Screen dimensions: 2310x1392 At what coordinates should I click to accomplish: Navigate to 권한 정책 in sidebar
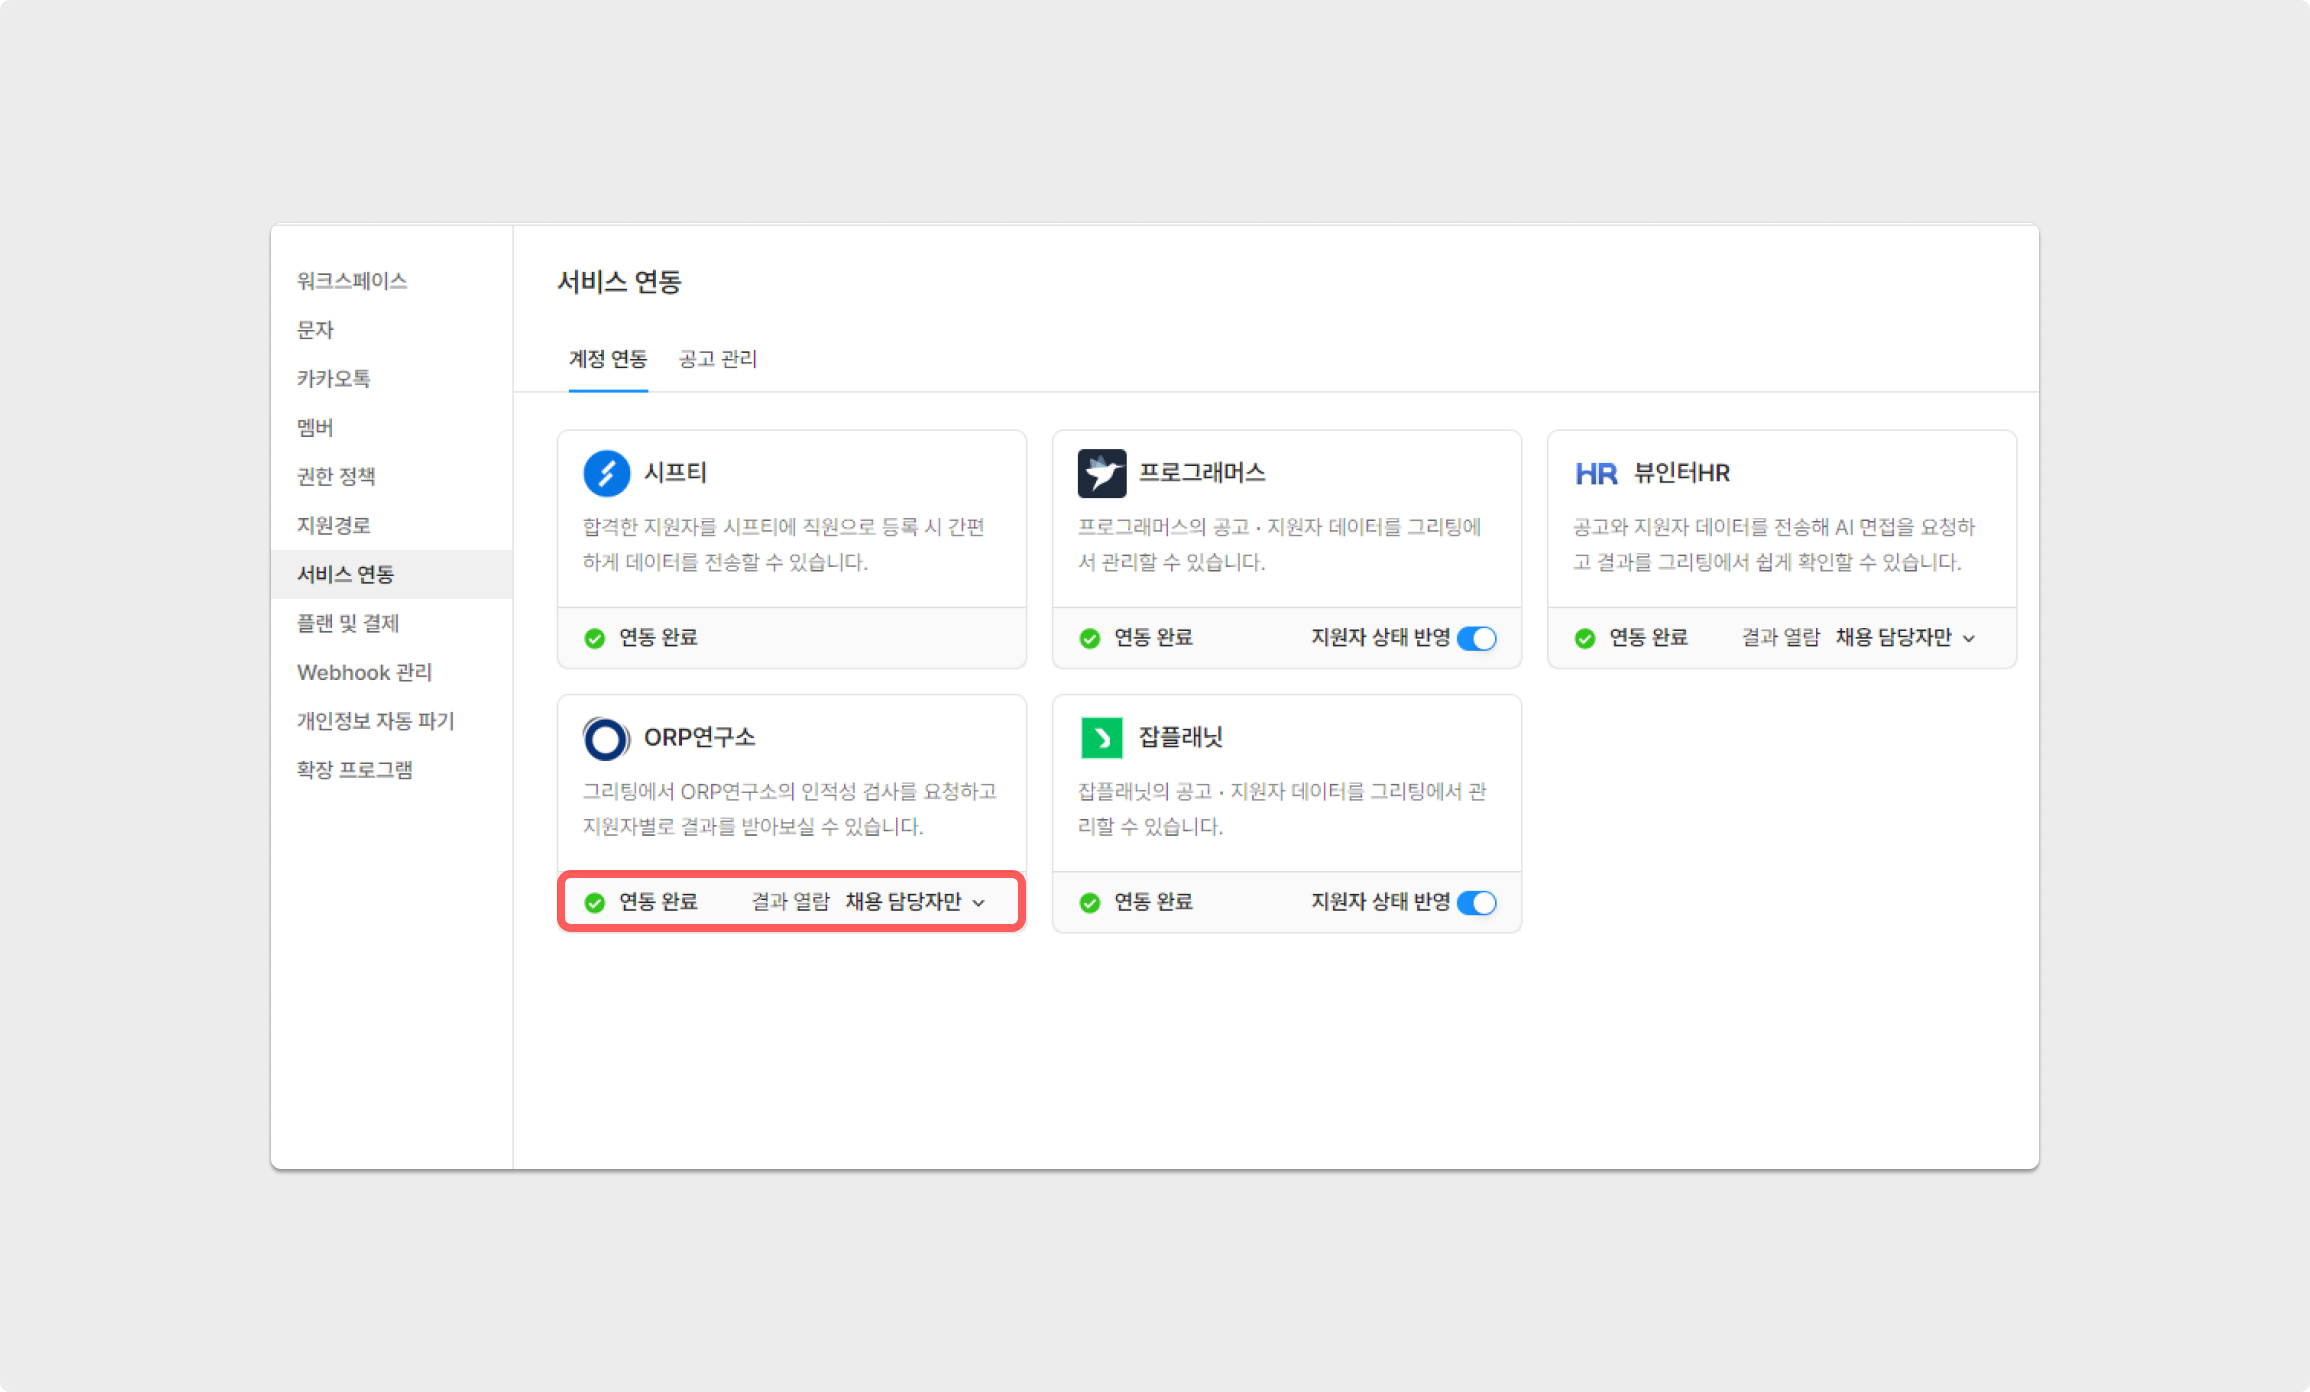336,476
